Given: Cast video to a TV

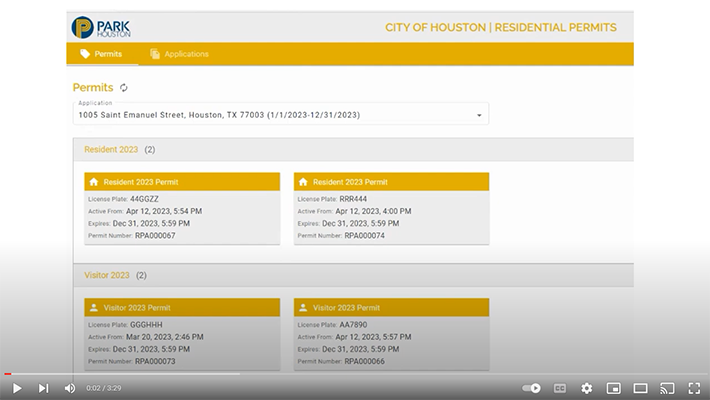Looking at the screenshot, I should point(667,388).
